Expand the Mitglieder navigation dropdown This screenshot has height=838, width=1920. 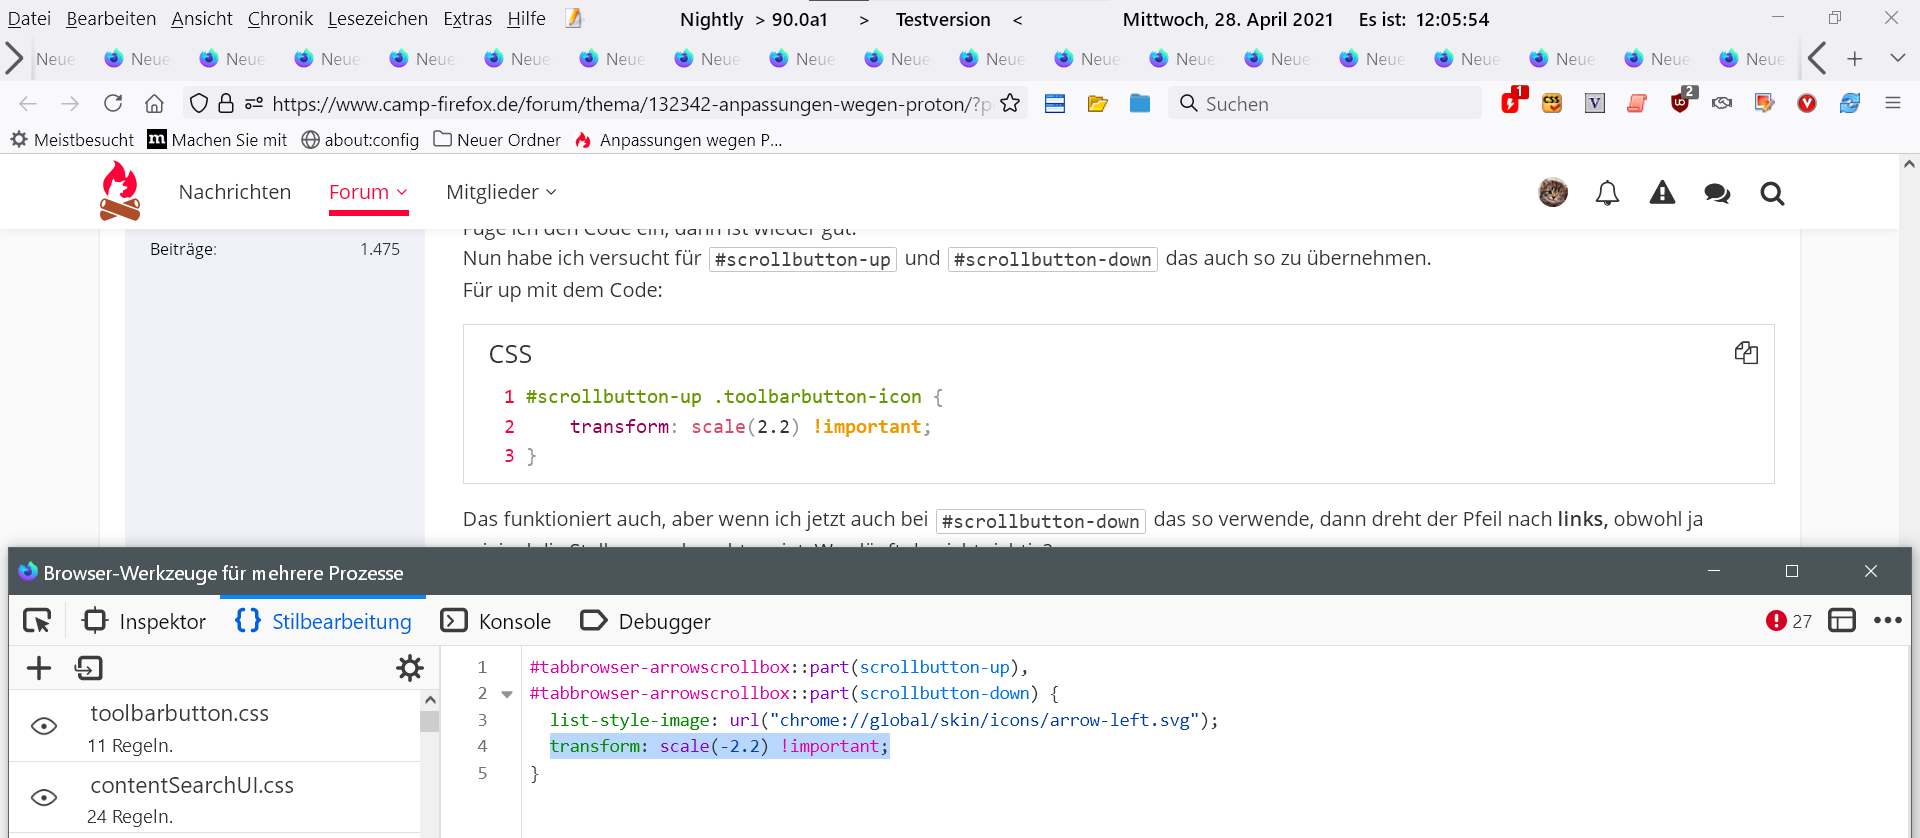click(x=501, y=192)
